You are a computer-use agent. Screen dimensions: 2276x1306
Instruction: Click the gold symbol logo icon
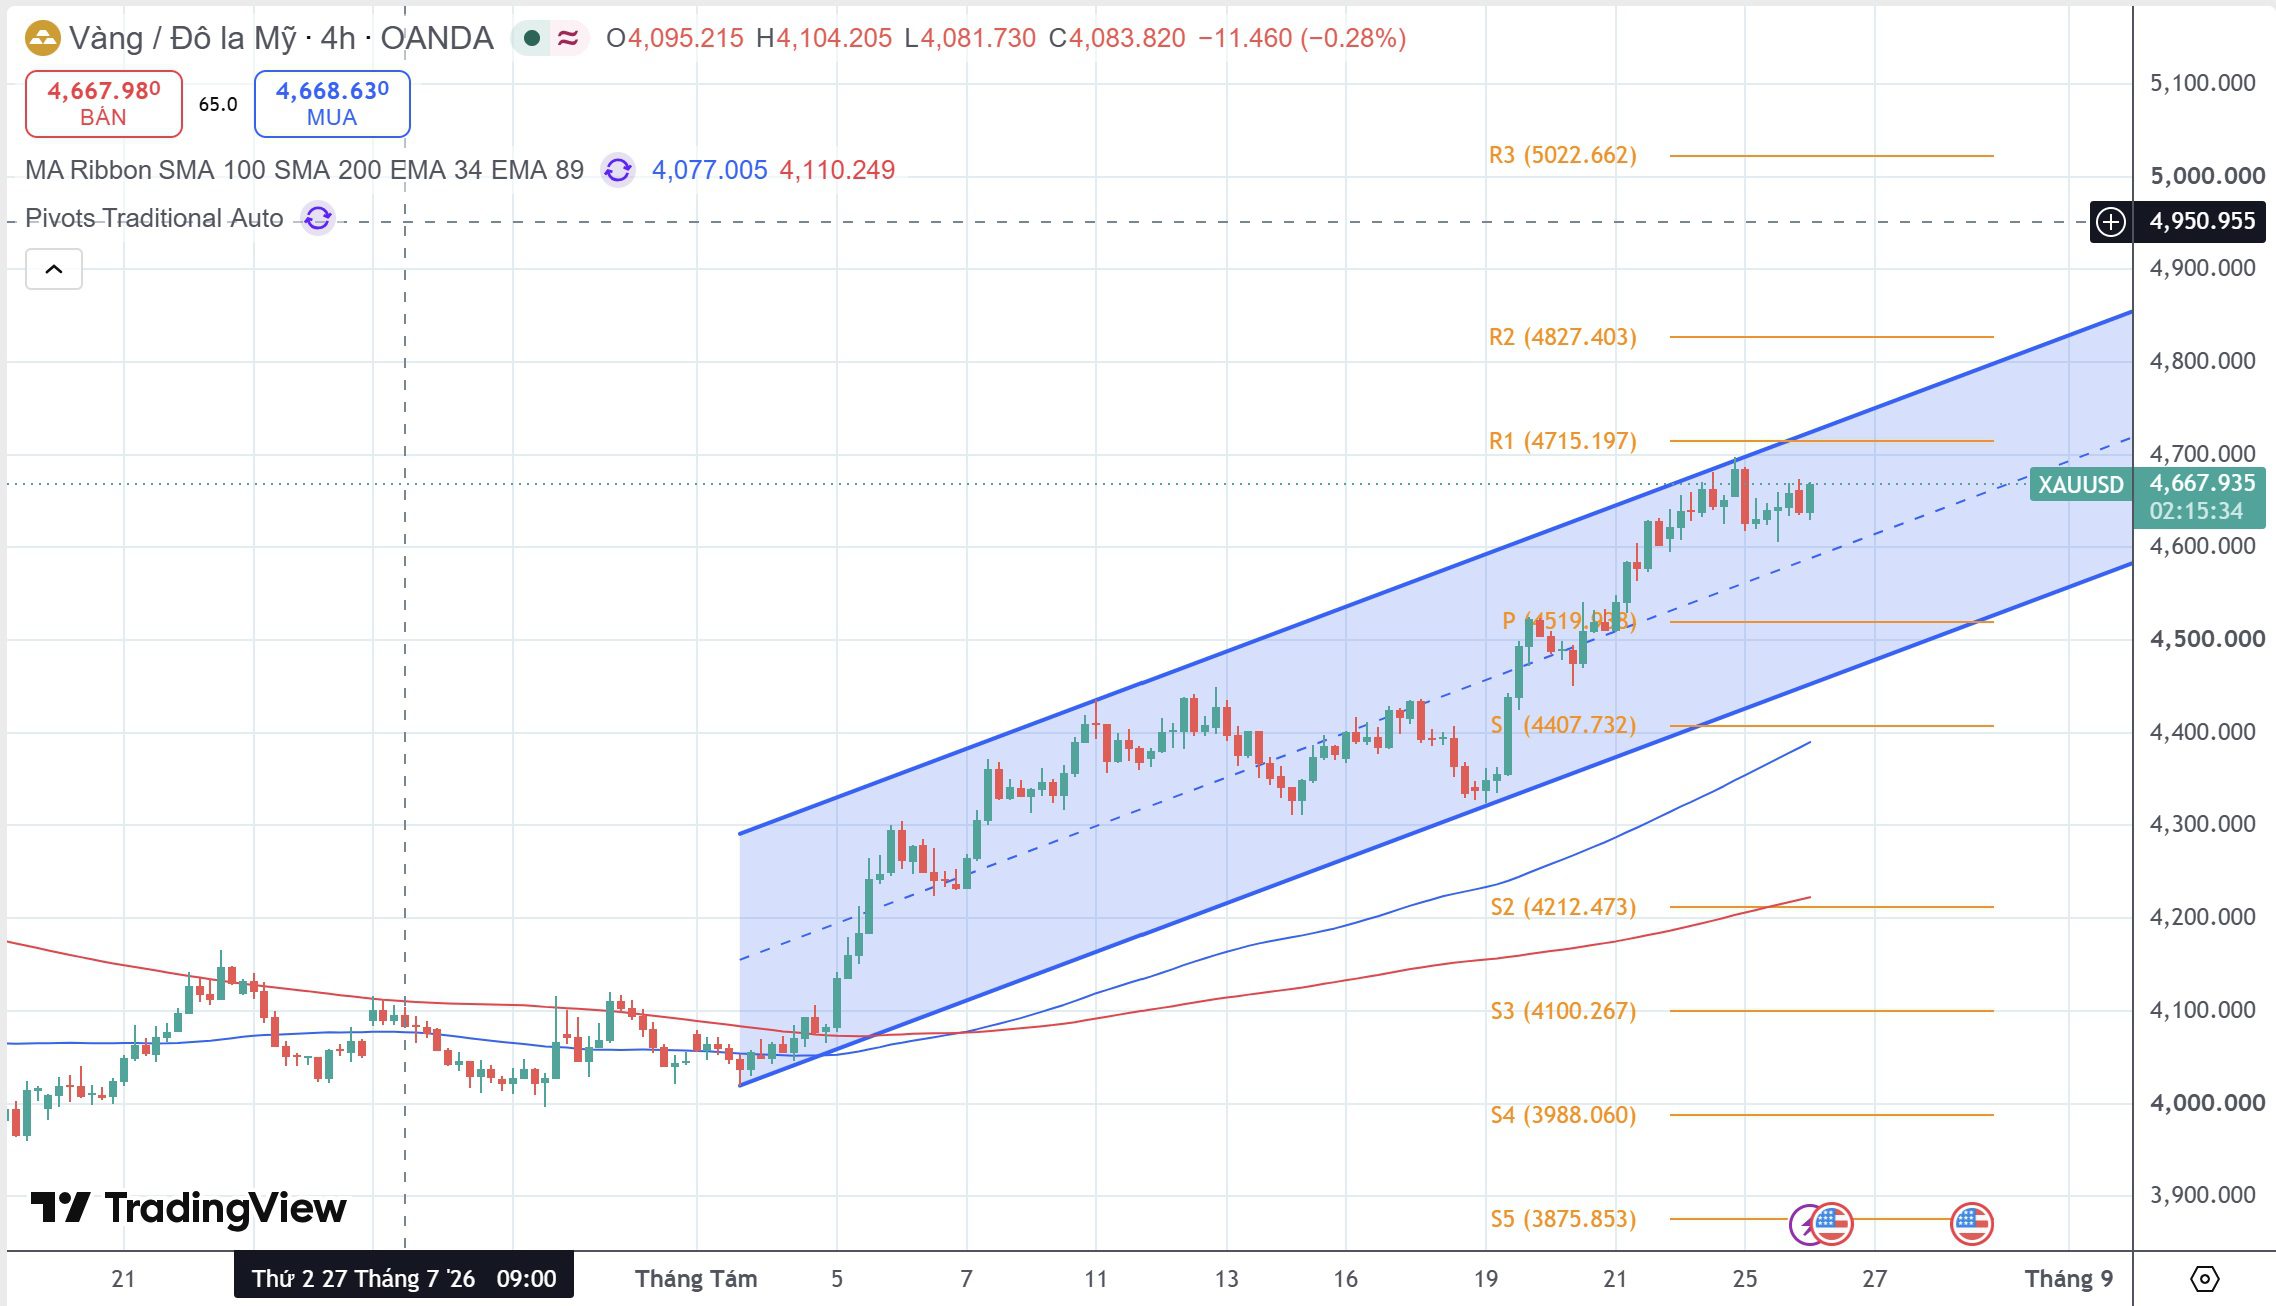point(42,39)
